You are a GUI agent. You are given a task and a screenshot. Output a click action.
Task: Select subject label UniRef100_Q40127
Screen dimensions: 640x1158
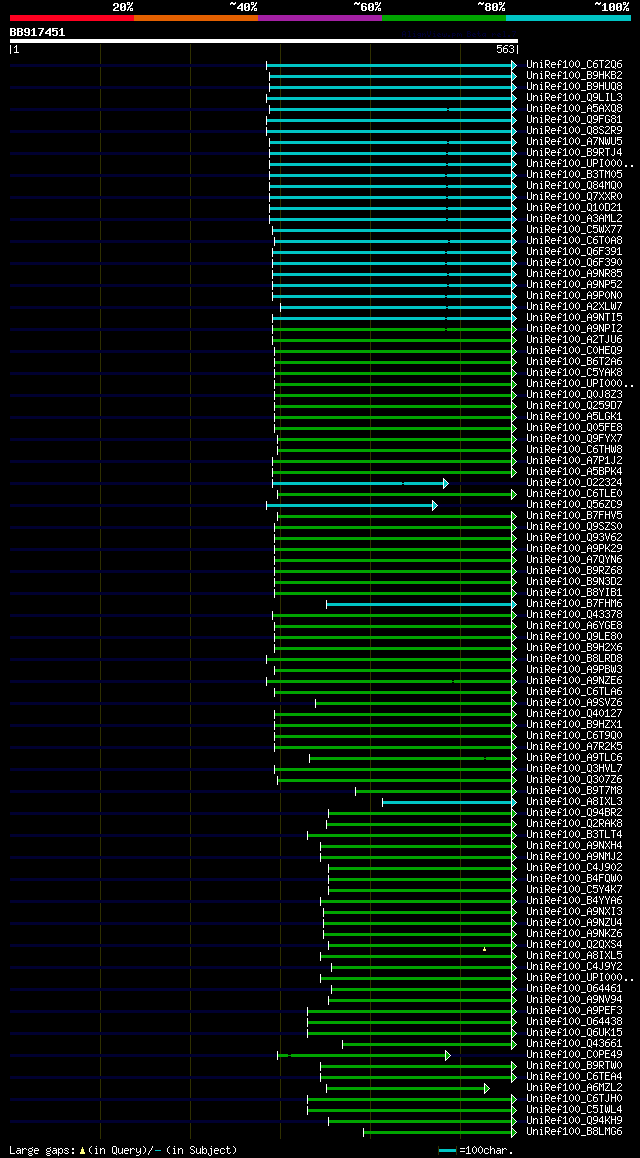pos(574,714)
